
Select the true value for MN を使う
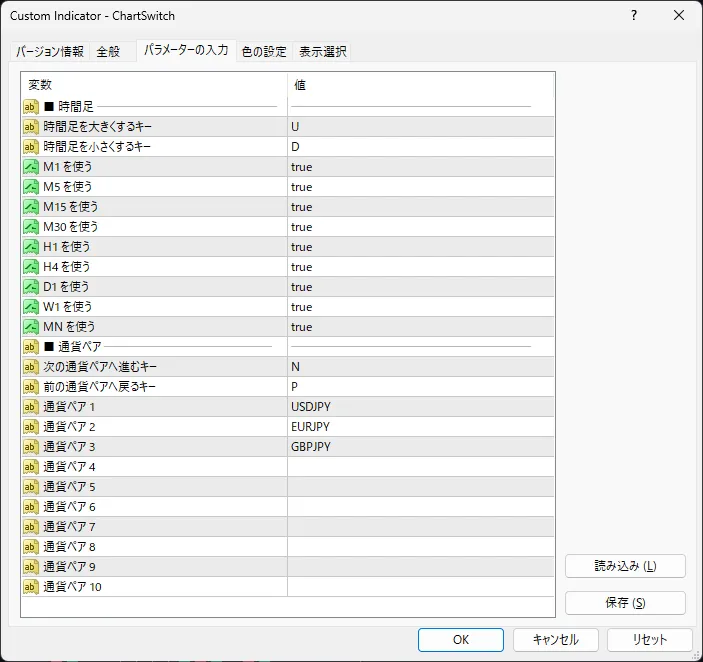click(302, 327)
